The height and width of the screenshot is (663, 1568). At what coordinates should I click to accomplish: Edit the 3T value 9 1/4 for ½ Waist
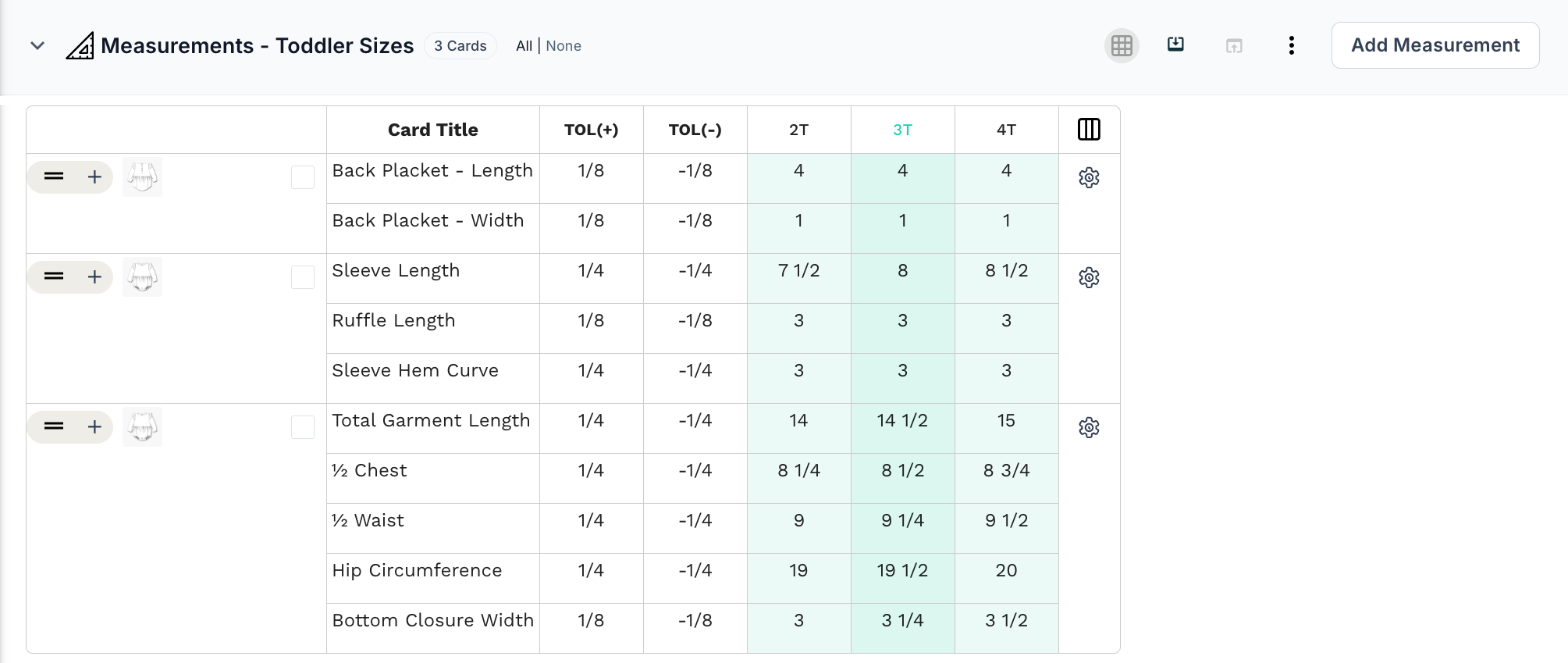pyautogui.click(x=903, y=528)
